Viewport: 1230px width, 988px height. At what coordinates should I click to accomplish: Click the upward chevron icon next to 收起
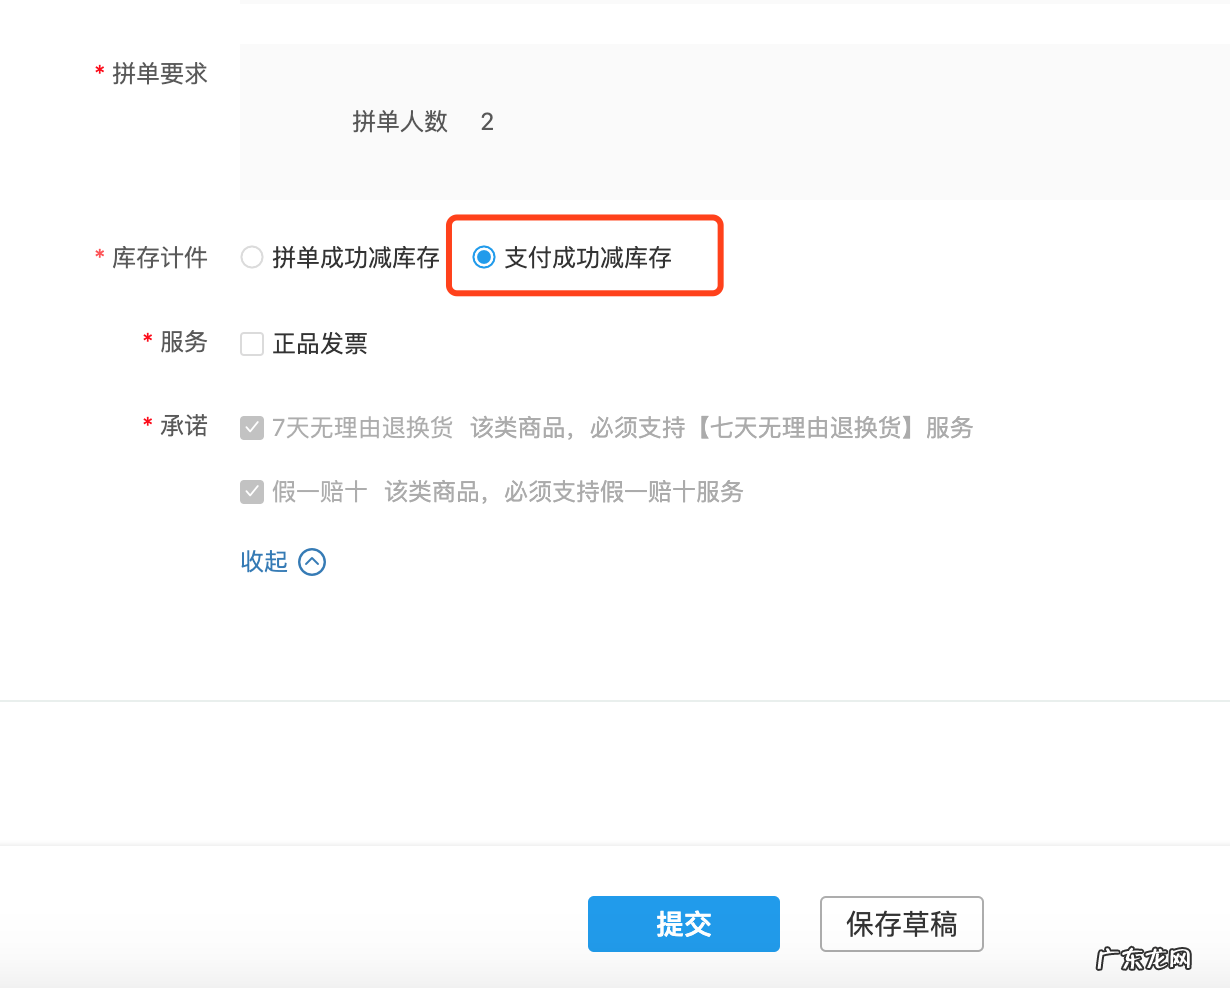[311, 561]
